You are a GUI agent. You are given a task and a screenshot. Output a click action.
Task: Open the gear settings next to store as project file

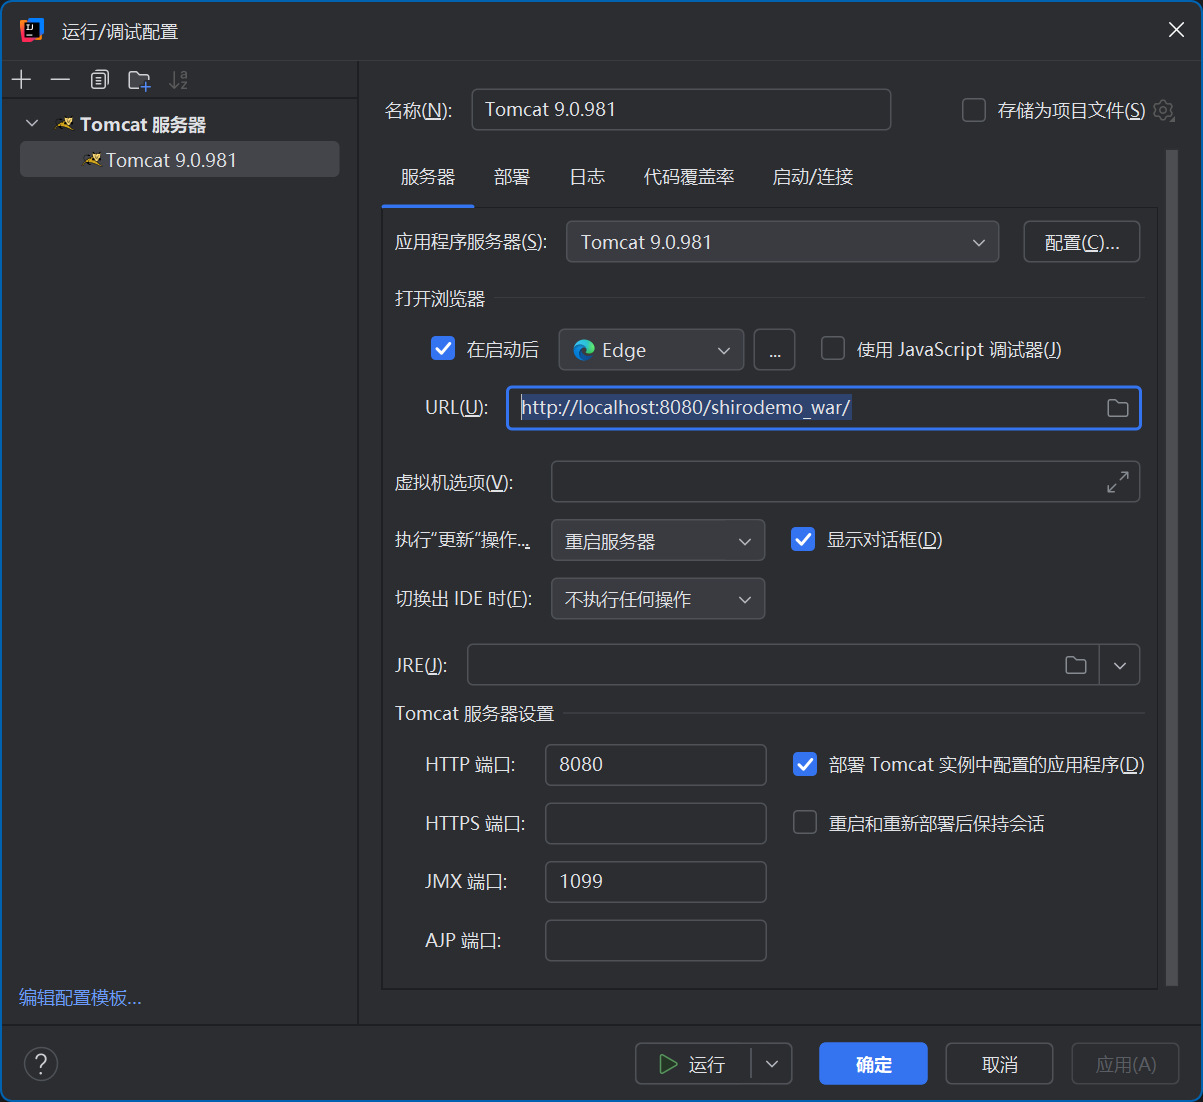click(1163, 110)
